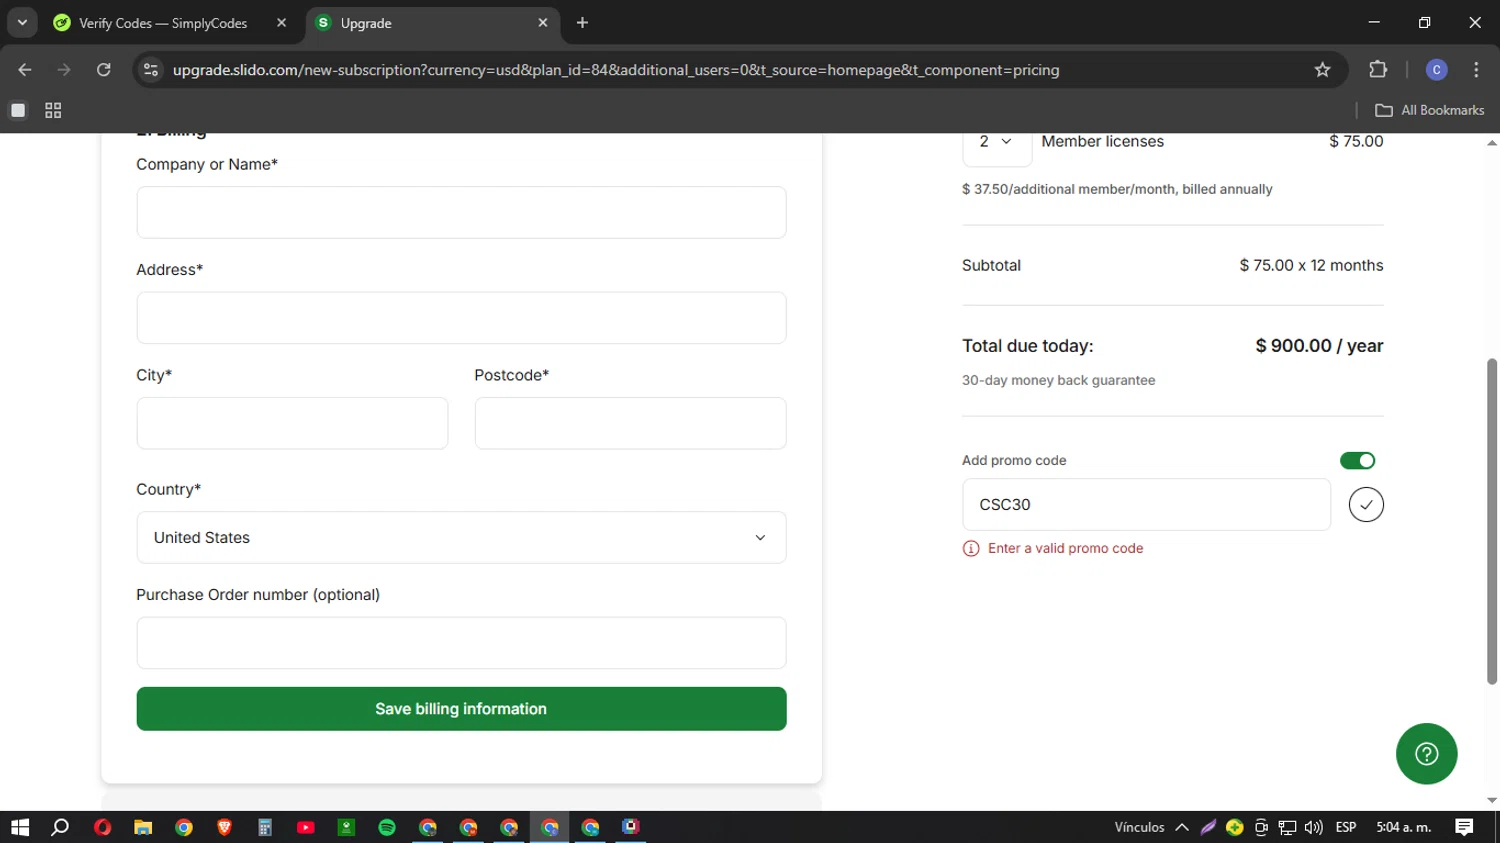Open the Windows Start menu
1500x843 pixels.
tap(20, 827)
